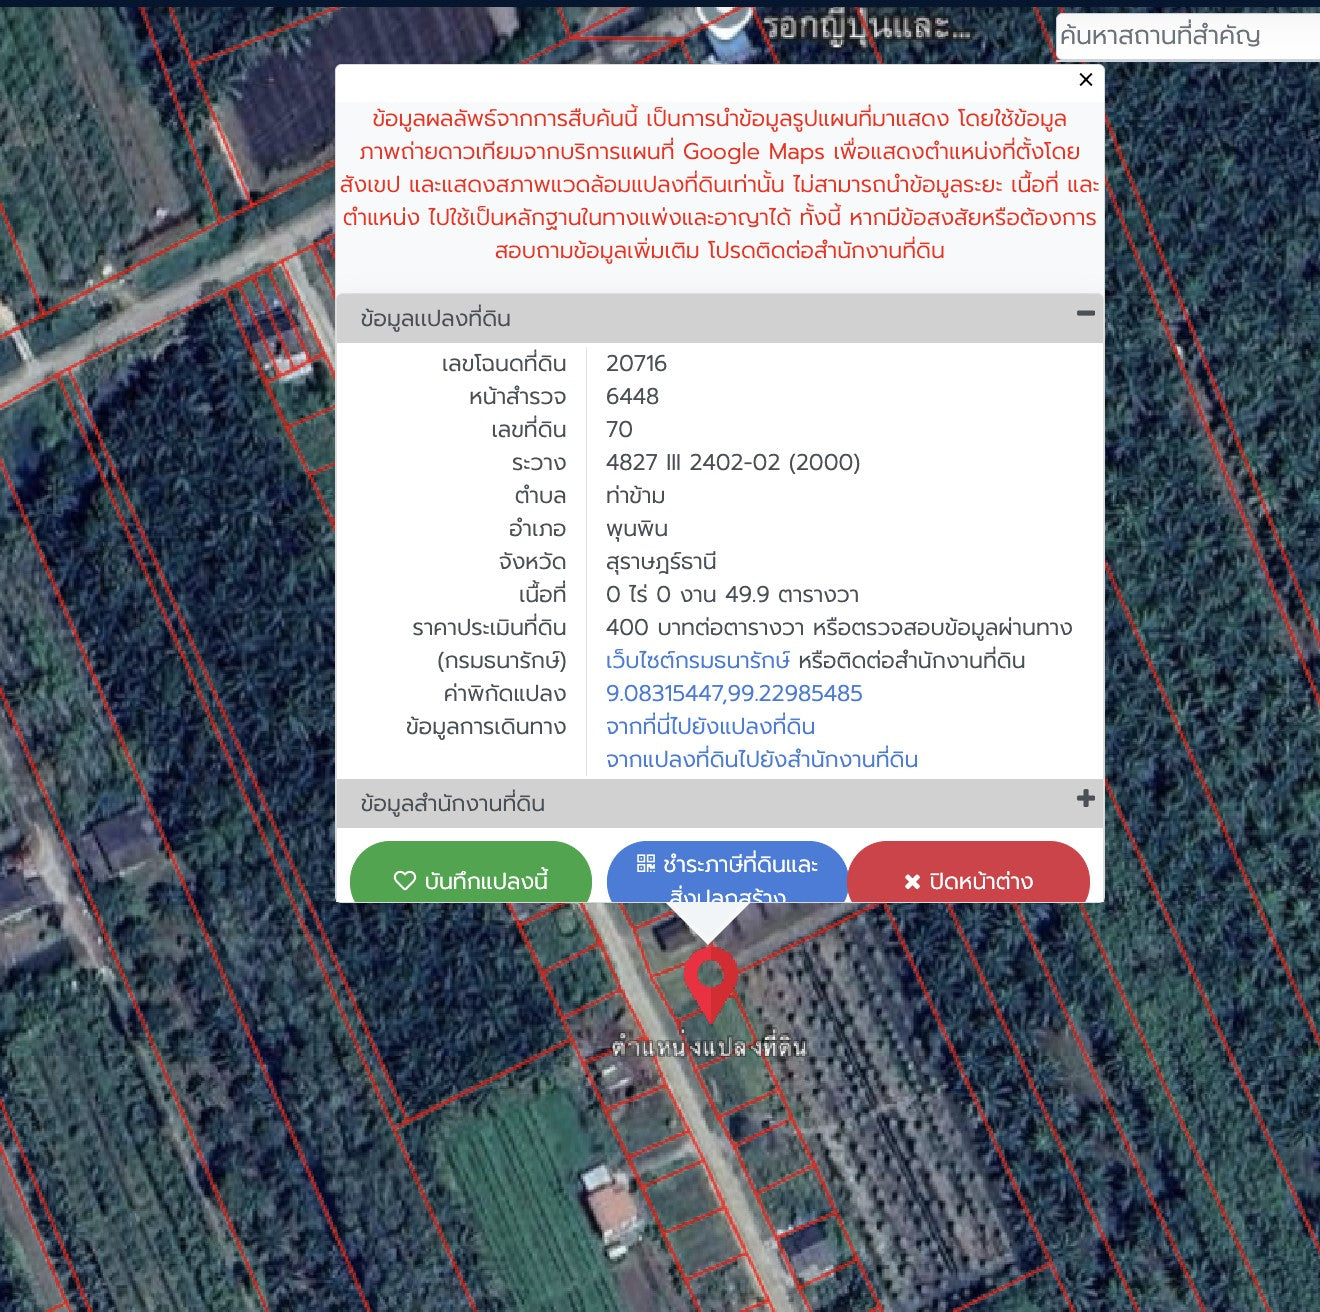Open the เว็บไซต์กรมธนารักษ์ link
This screenshot has width=1320, height=1312.
(x=698, y=661)
